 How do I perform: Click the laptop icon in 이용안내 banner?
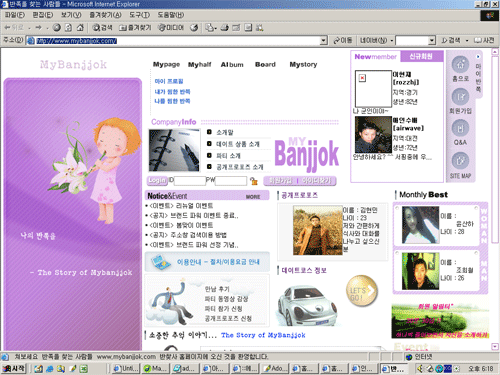tap(161, 262)
